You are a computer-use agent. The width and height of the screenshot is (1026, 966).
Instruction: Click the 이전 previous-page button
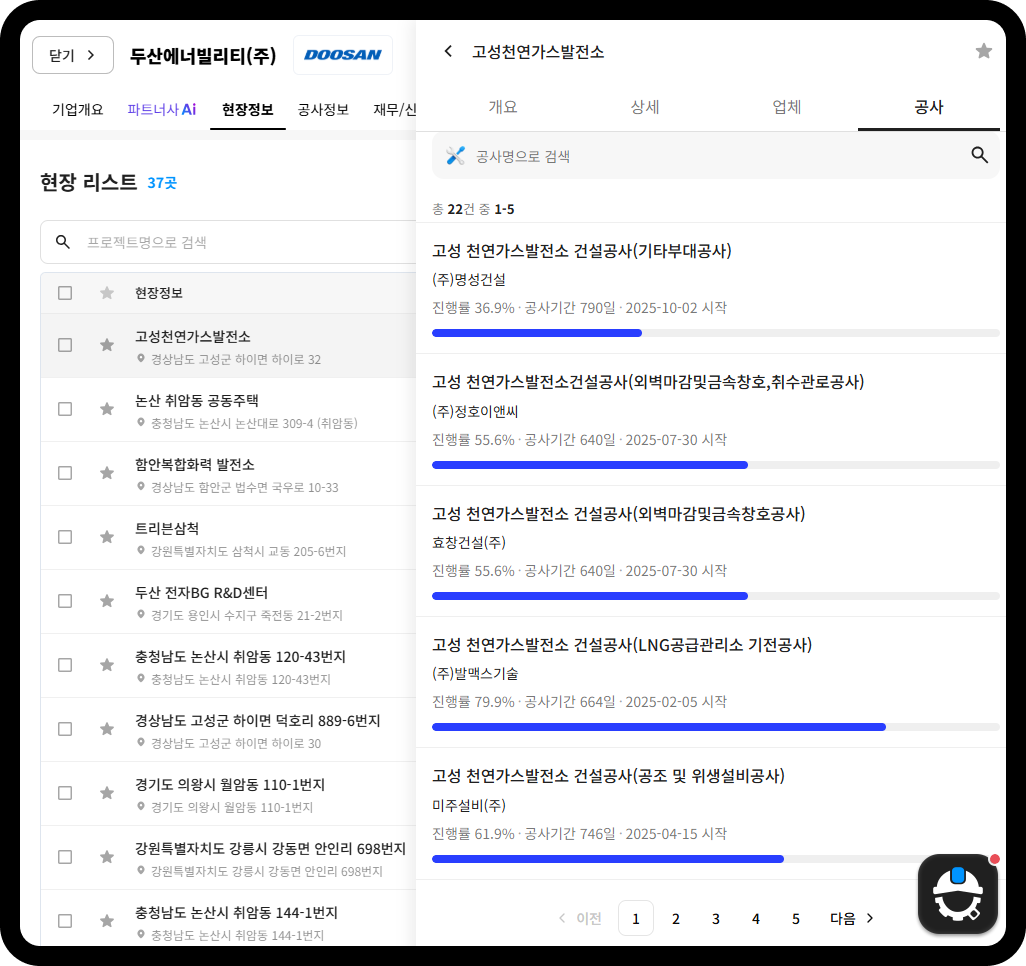[580, 918]
